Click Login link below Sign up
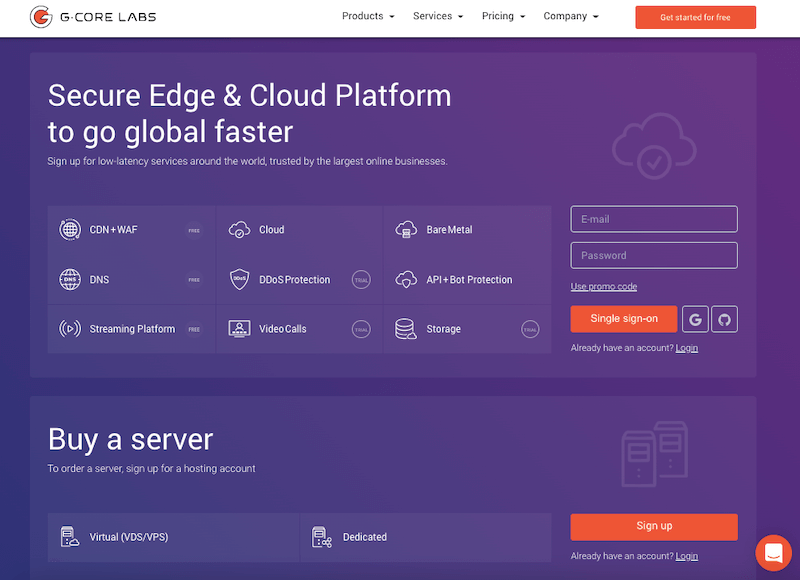 [687, 556]
